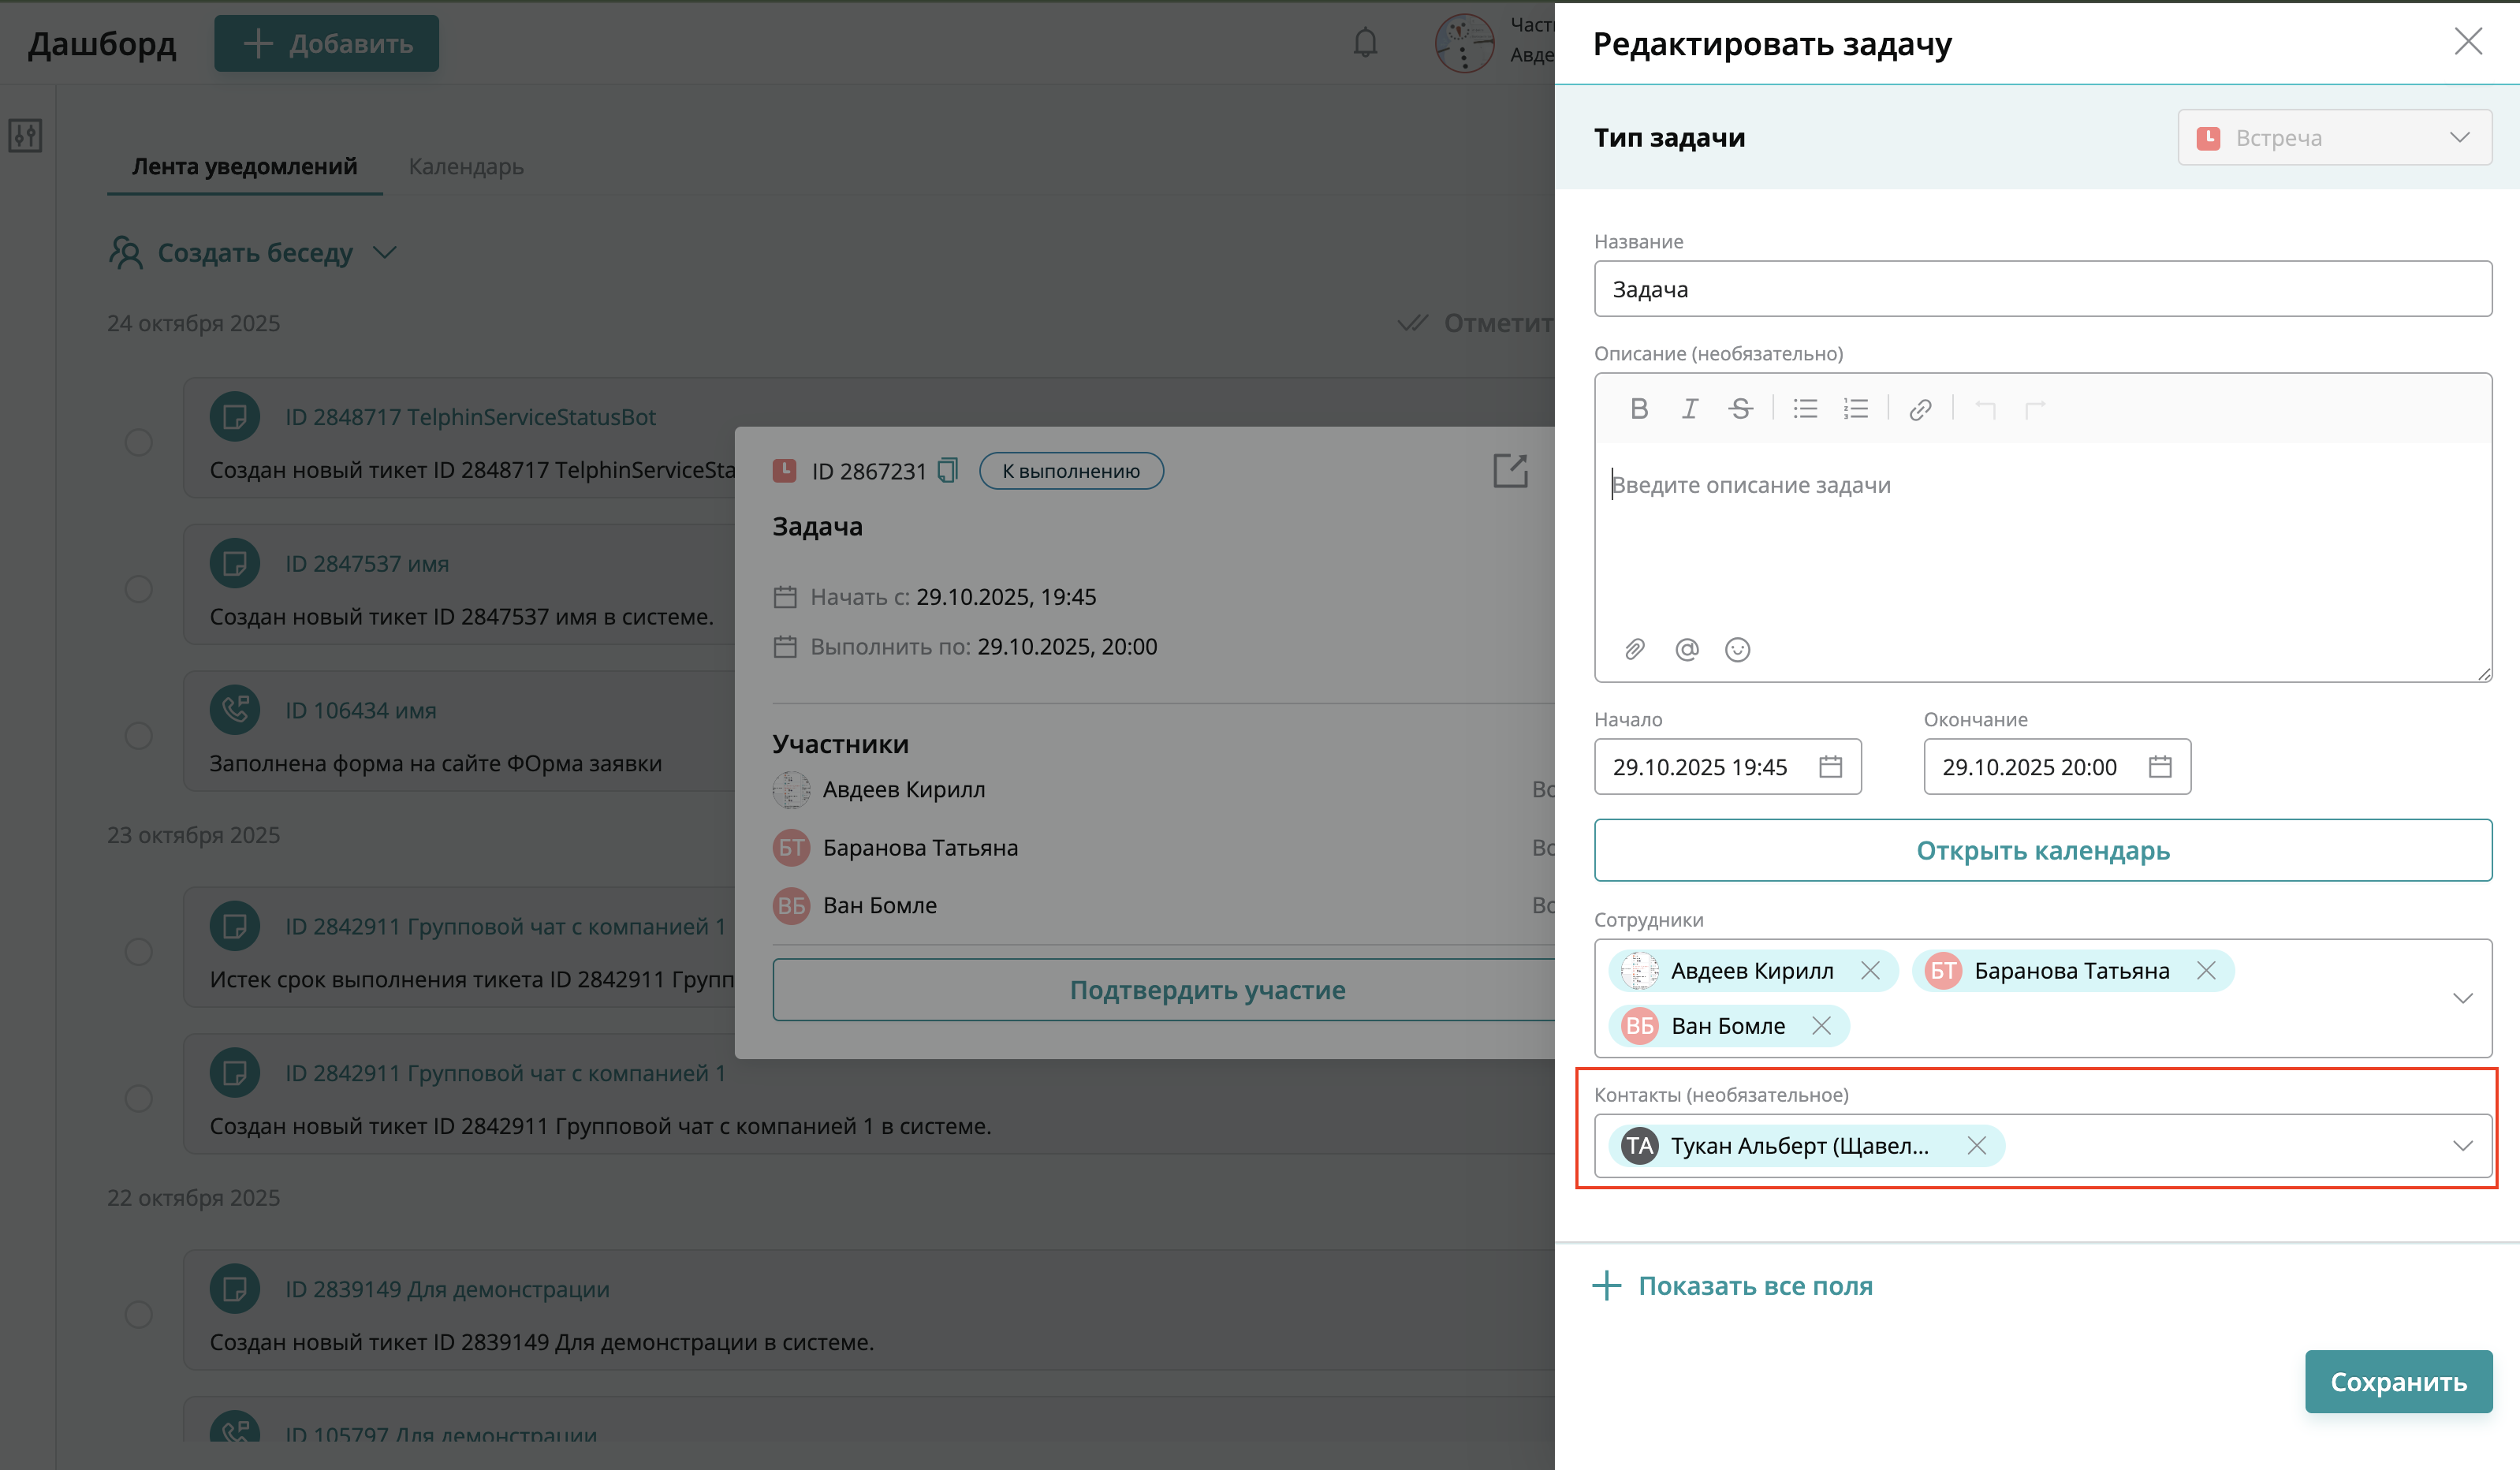Click the Название input field
Image resolution: width=2520 pixels, height=1470 pixels.
[2042, 289]
